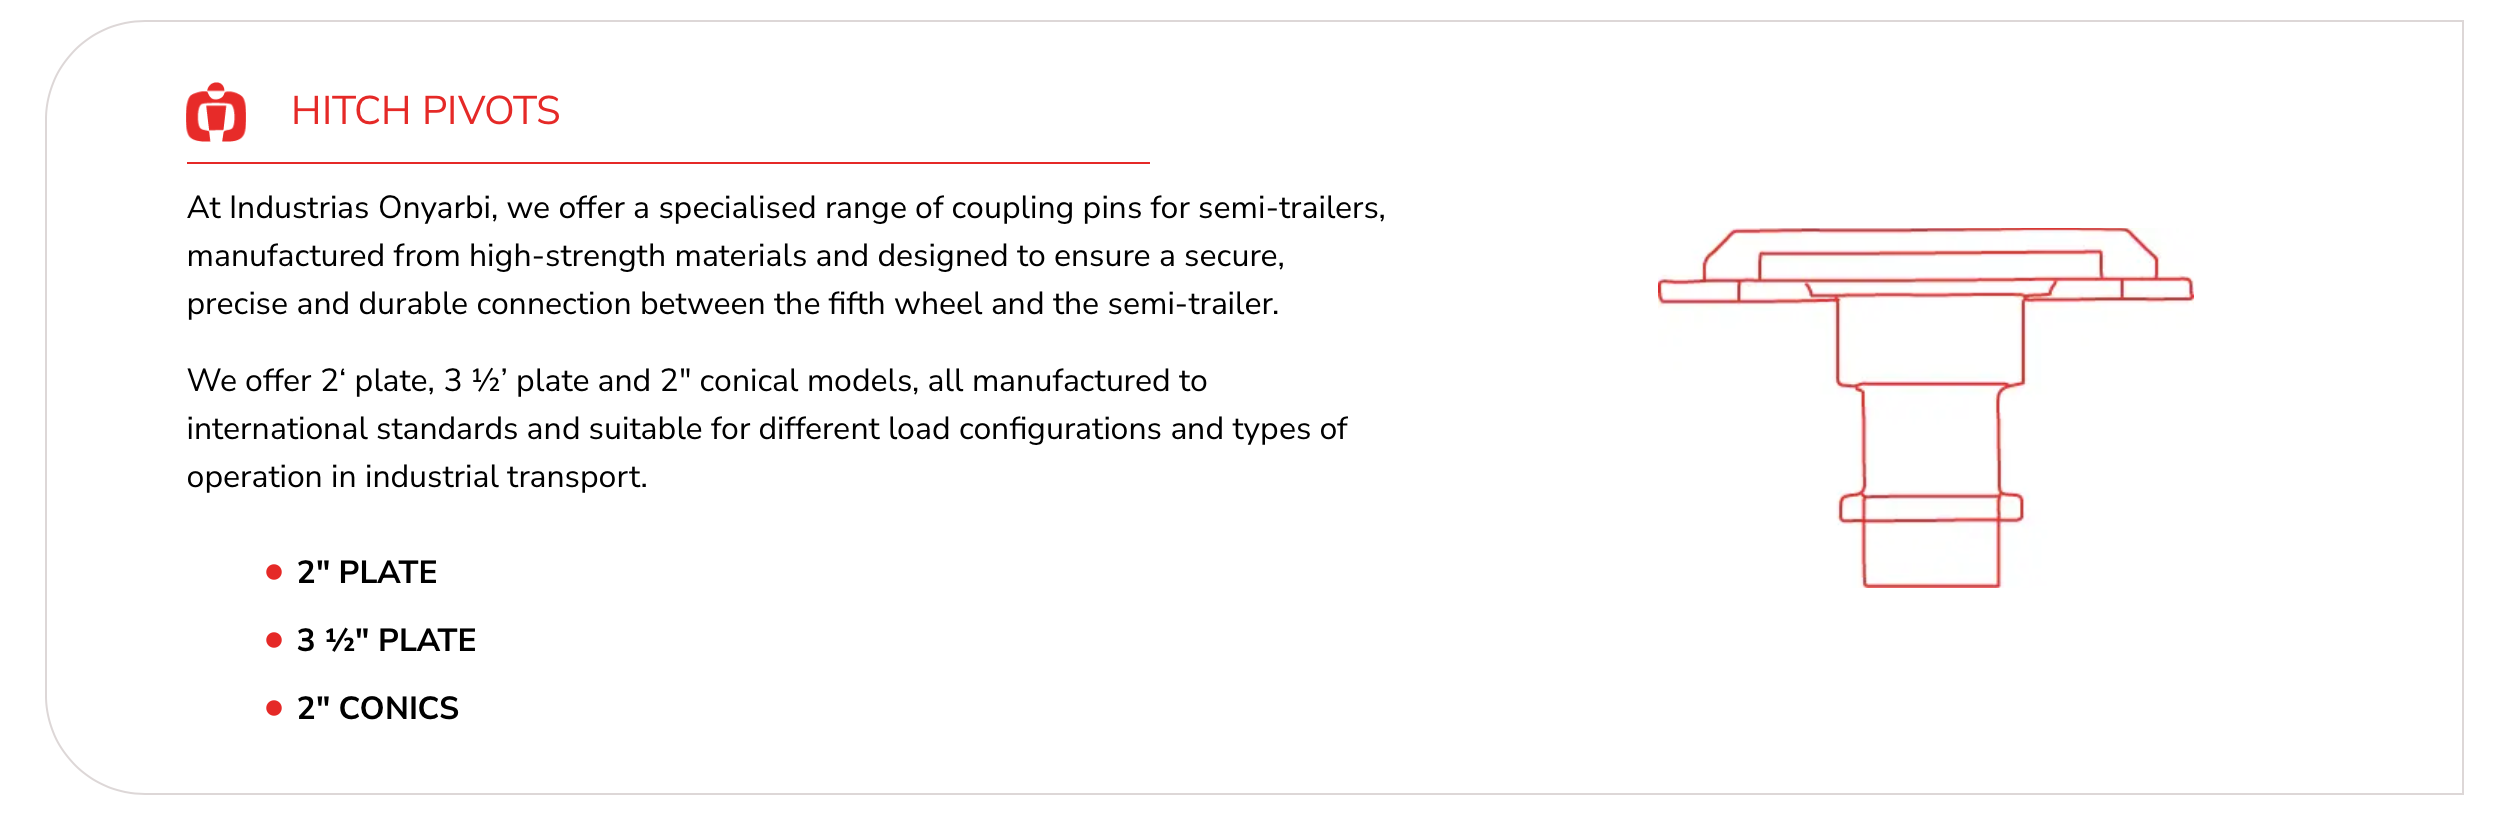The width and height of the screenshot is (2512, 840).
Task: Click the upper shaft of the pin drawing
Action: (1930, 340)
